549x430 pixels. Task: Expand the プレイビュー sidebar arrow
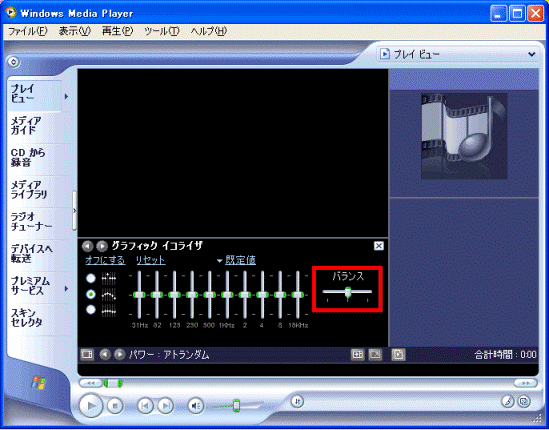coord(67,96)
